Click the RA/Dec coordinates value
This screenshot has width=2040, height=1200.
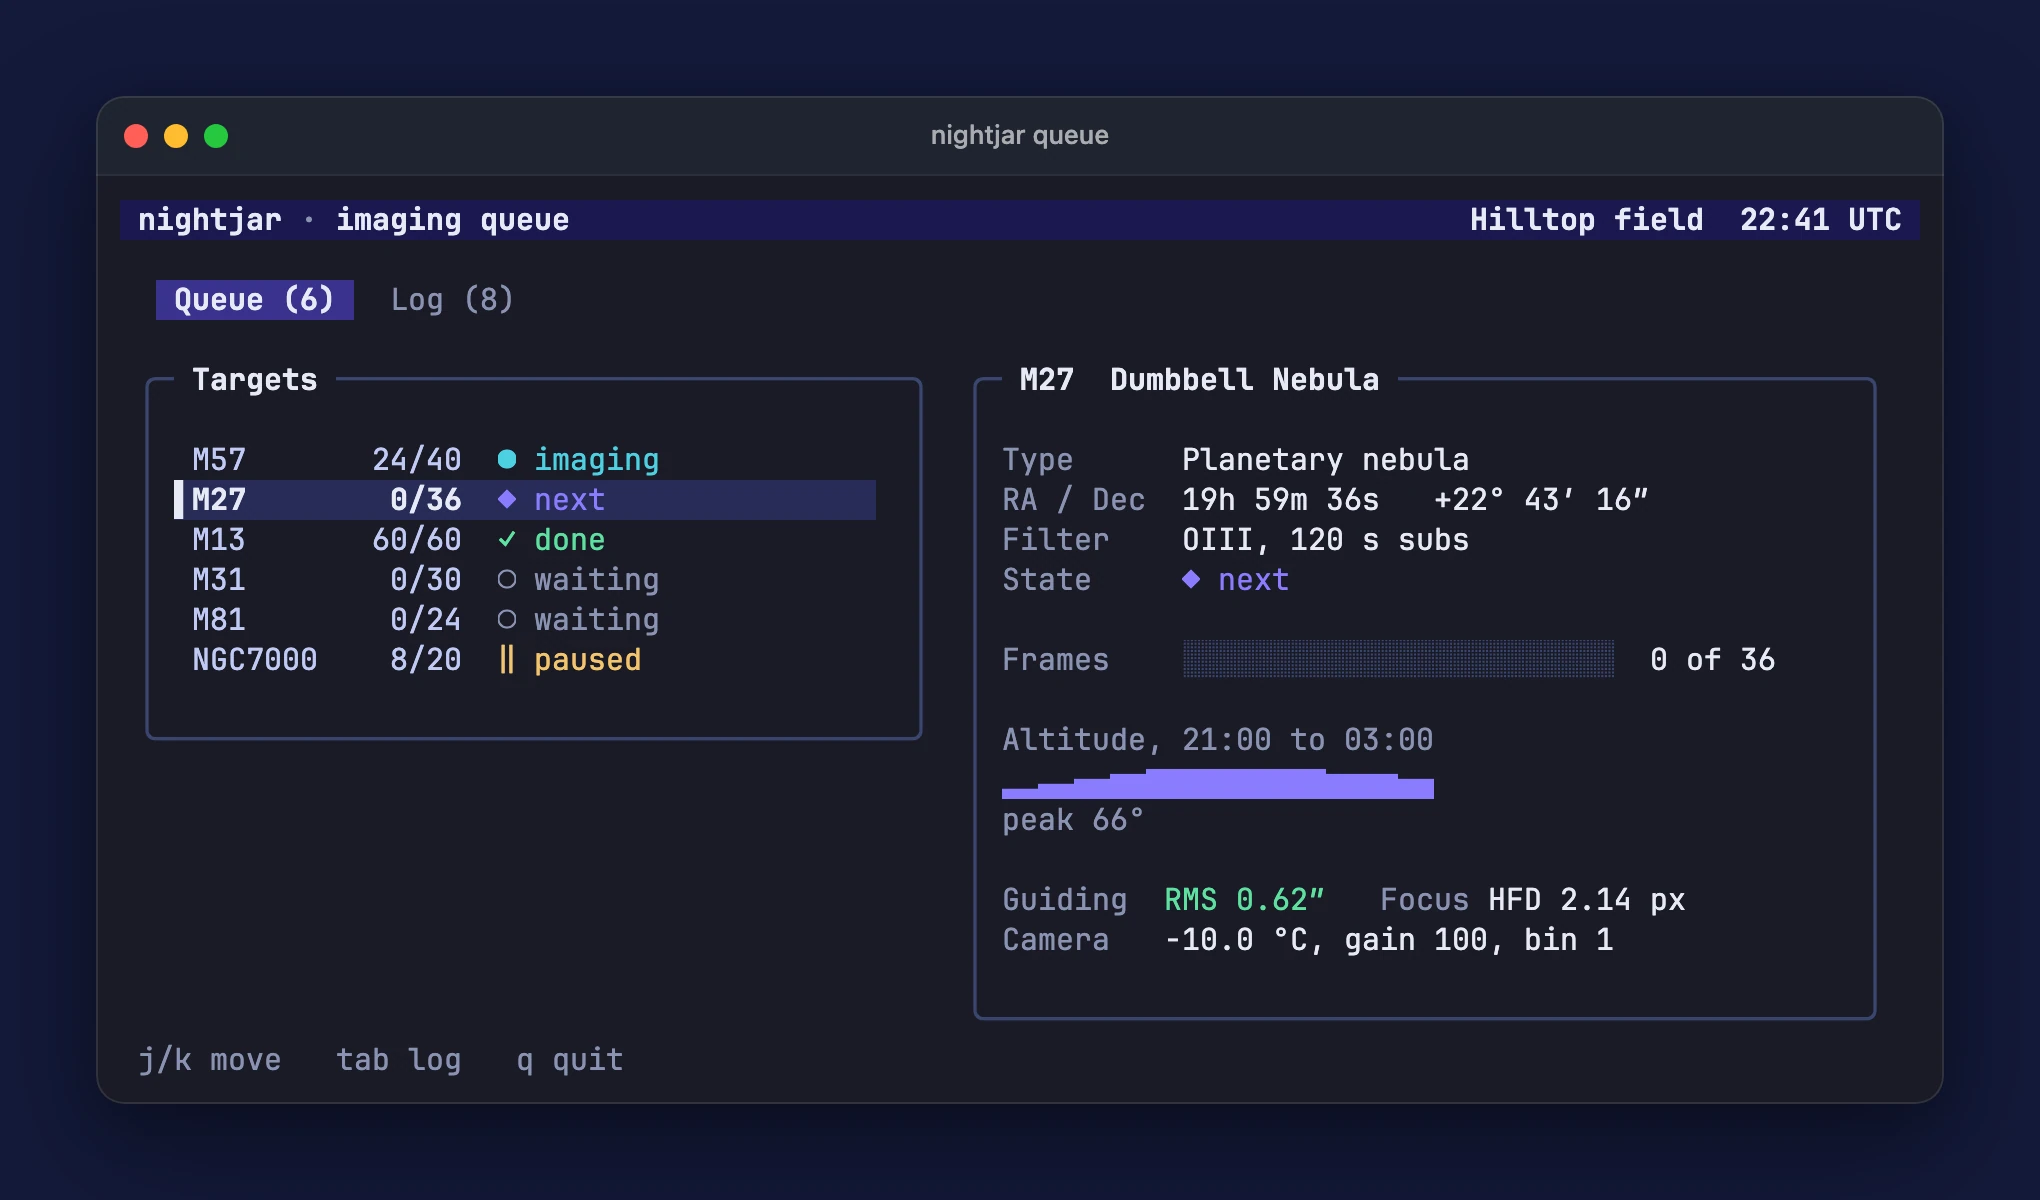coord(1416,499)
